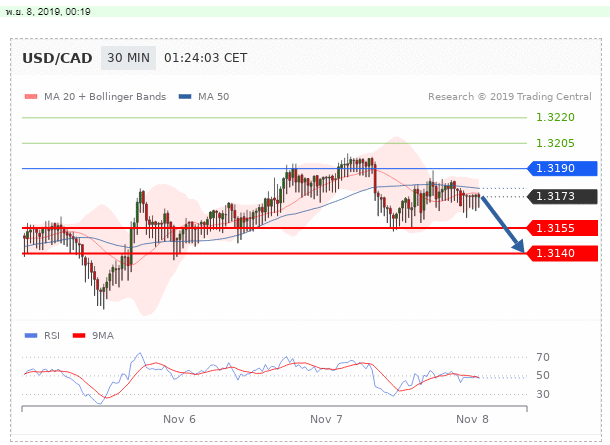Click the 1.3220 resistance level label

click(555, 117)
